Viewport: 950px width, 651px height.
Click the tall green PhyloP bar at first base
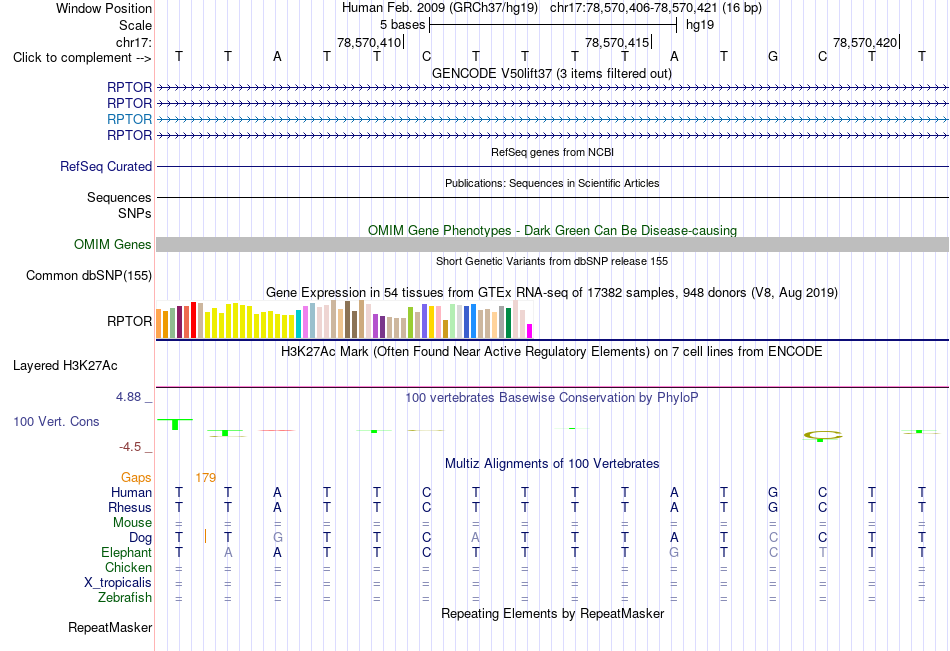(x=175, y=425)
